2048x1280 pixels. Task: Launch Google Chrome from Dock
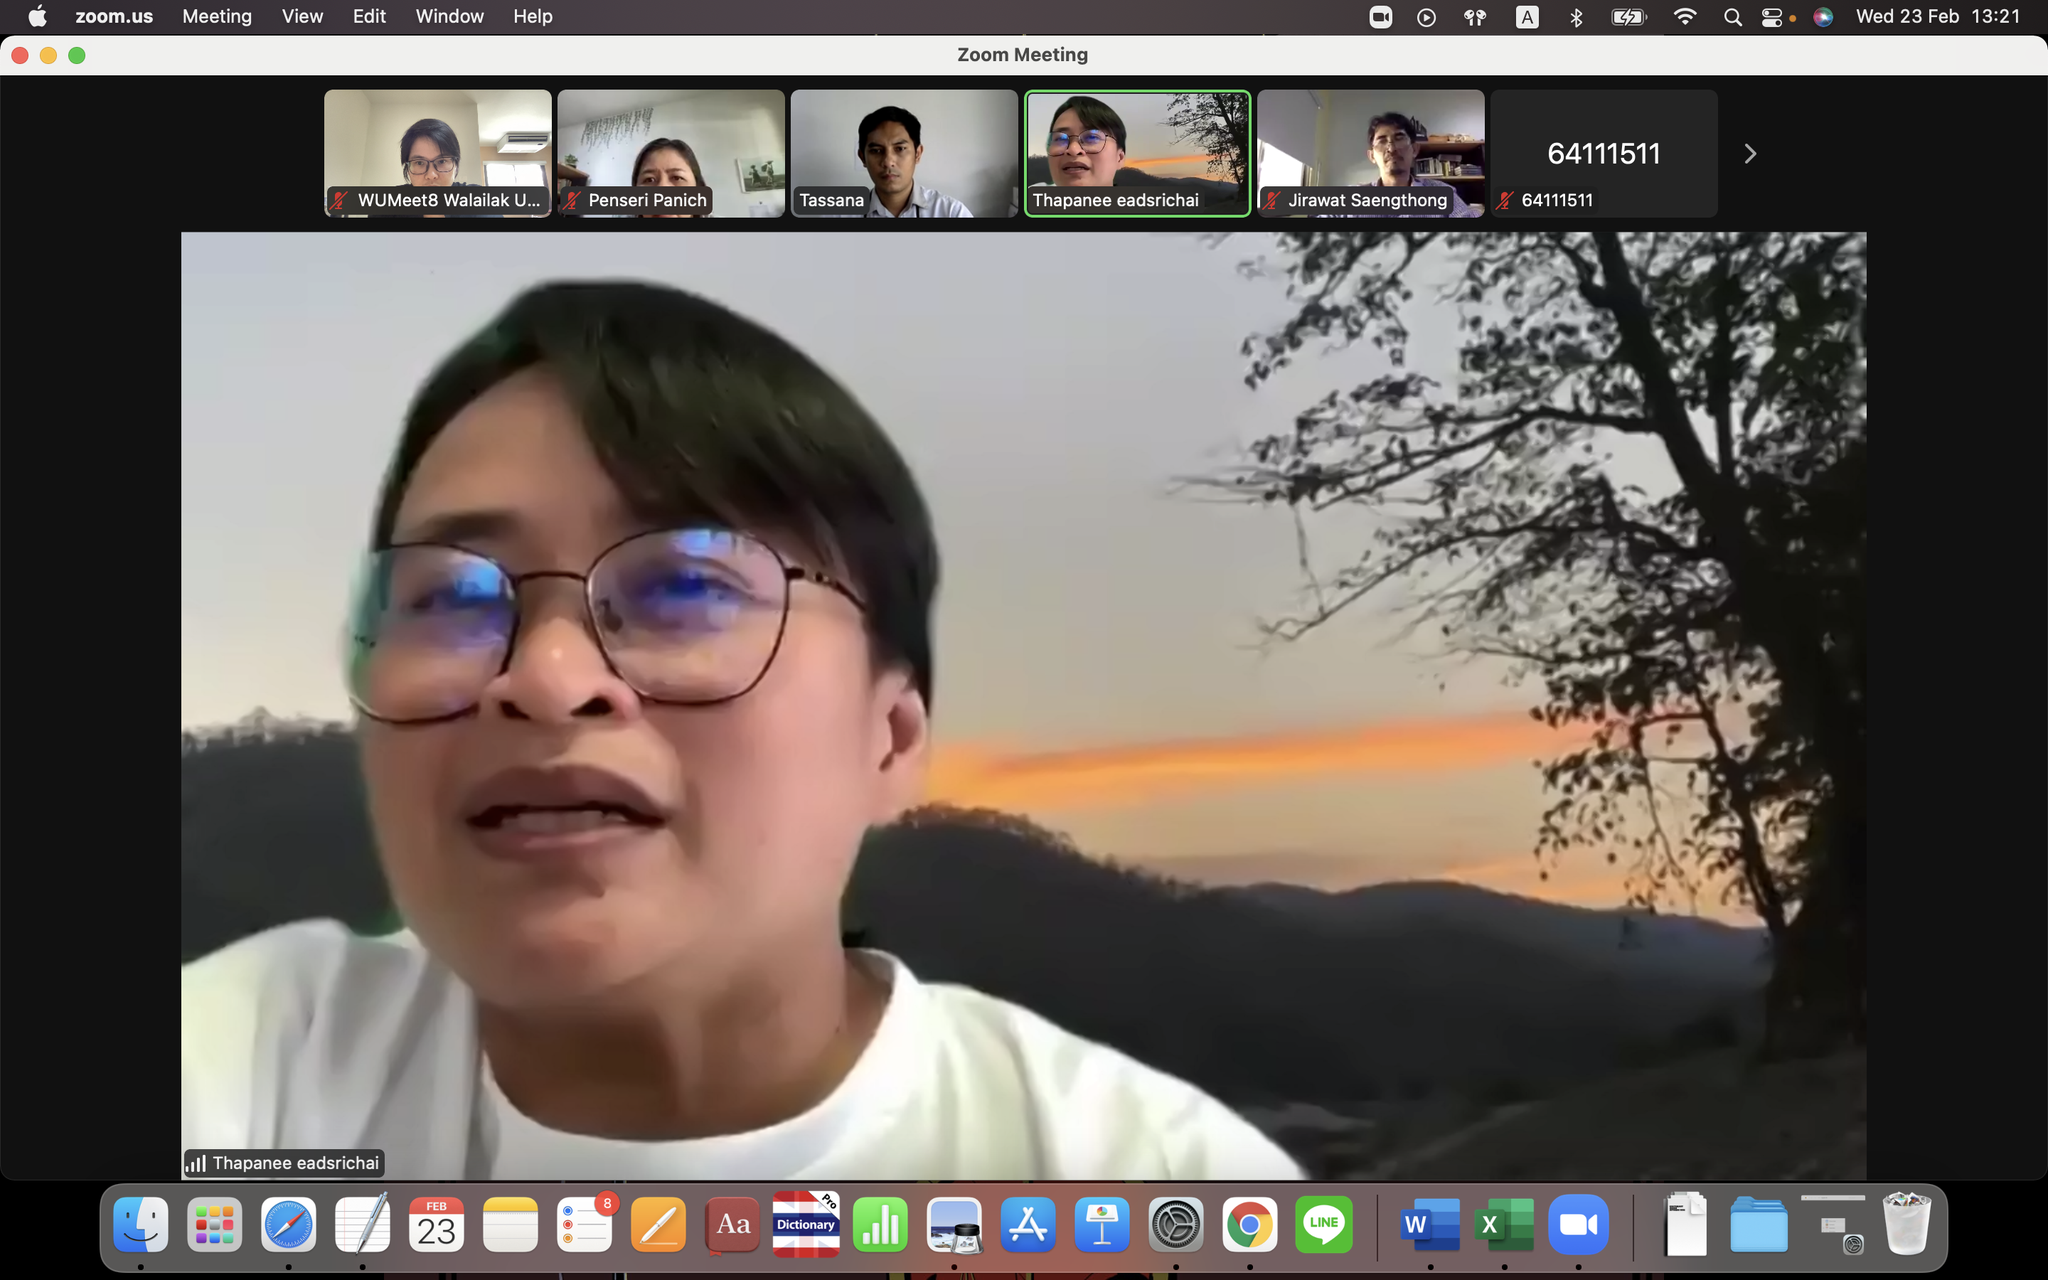tap(1249, 1225)
